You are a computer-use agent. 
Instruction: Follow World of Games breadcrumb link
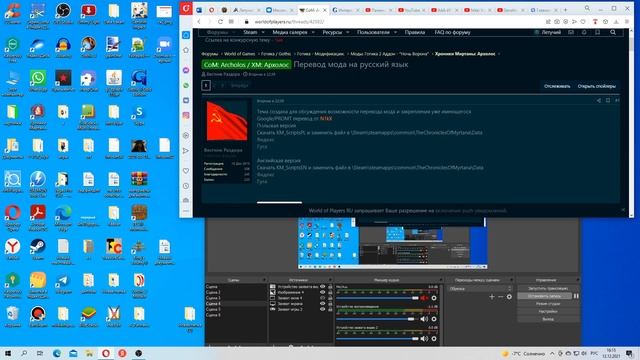[x=240, y=54]
